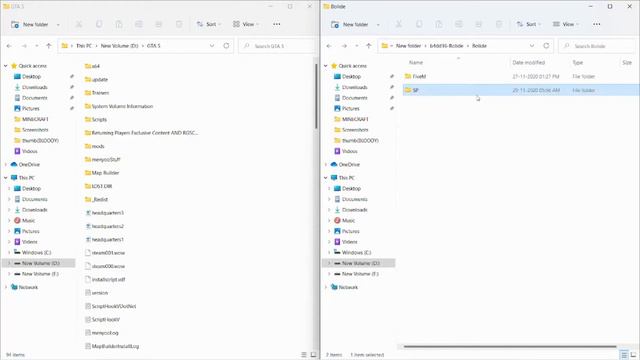Screen dimensions: 640x360
Task: Click Share icon in Bolide window toolbar
Action: click(x=479, y=24)
